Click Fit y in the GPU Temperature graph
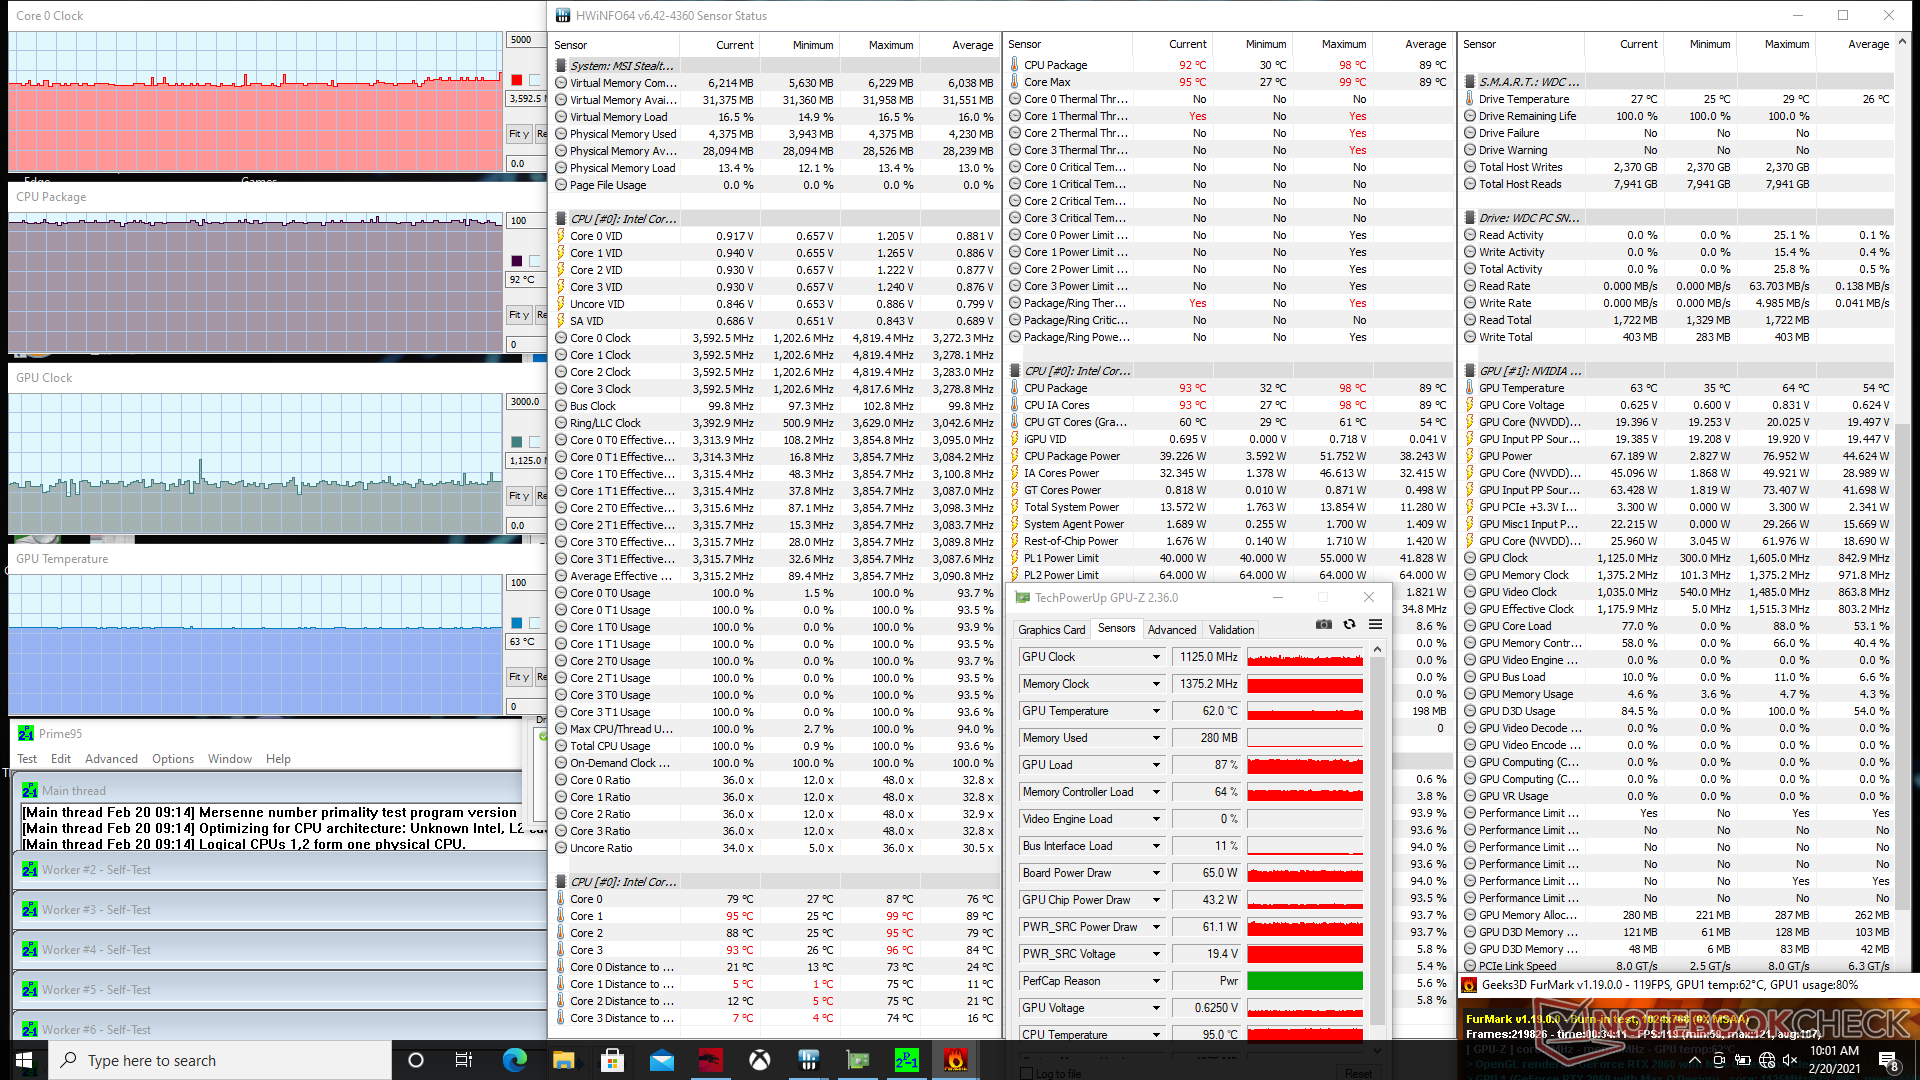 [518, 677]
